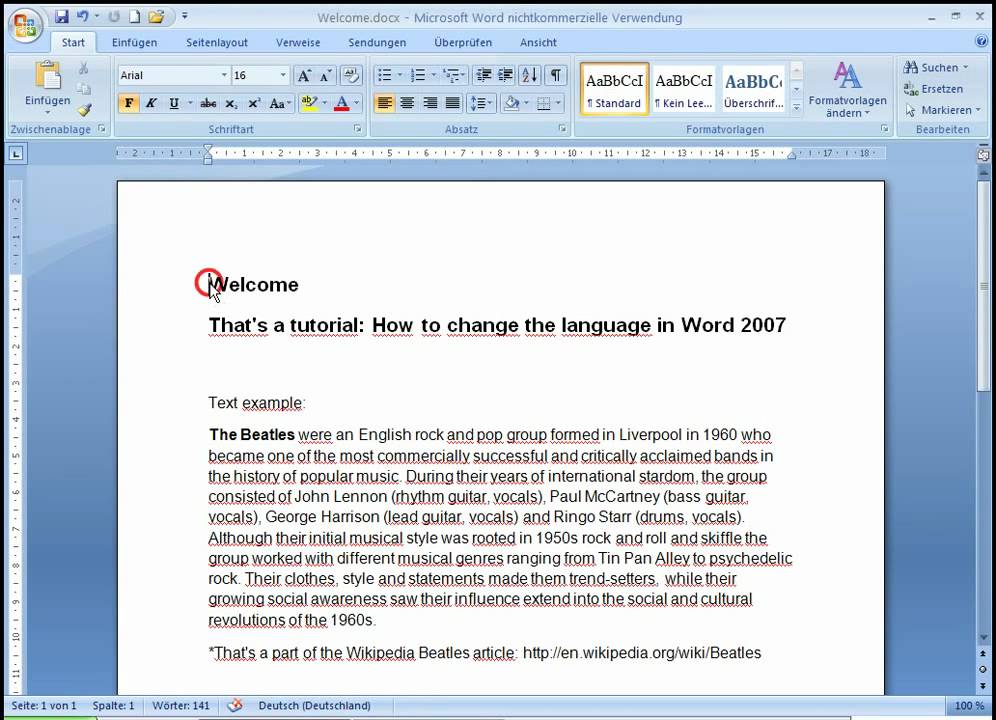Click the Ersetzen button
996x720 pixels.
(933, 89)
